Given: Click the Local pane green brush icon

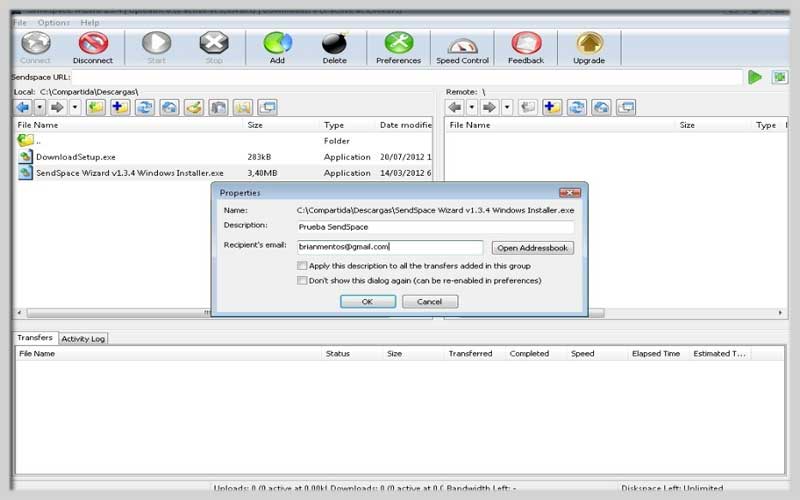Looking at the screenshot, I should coord(194,107).
